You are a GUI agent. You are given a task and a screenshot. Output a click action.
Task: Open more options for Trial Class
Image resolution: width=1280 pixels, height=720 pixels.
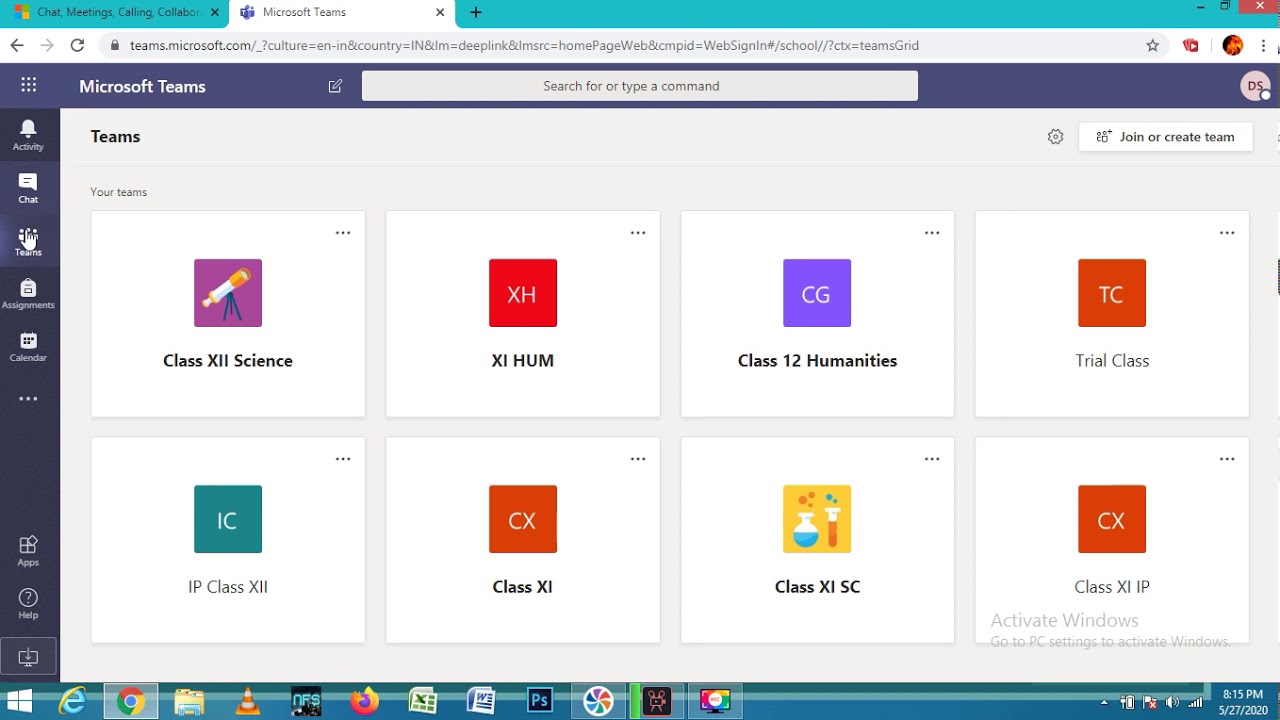1227,233
